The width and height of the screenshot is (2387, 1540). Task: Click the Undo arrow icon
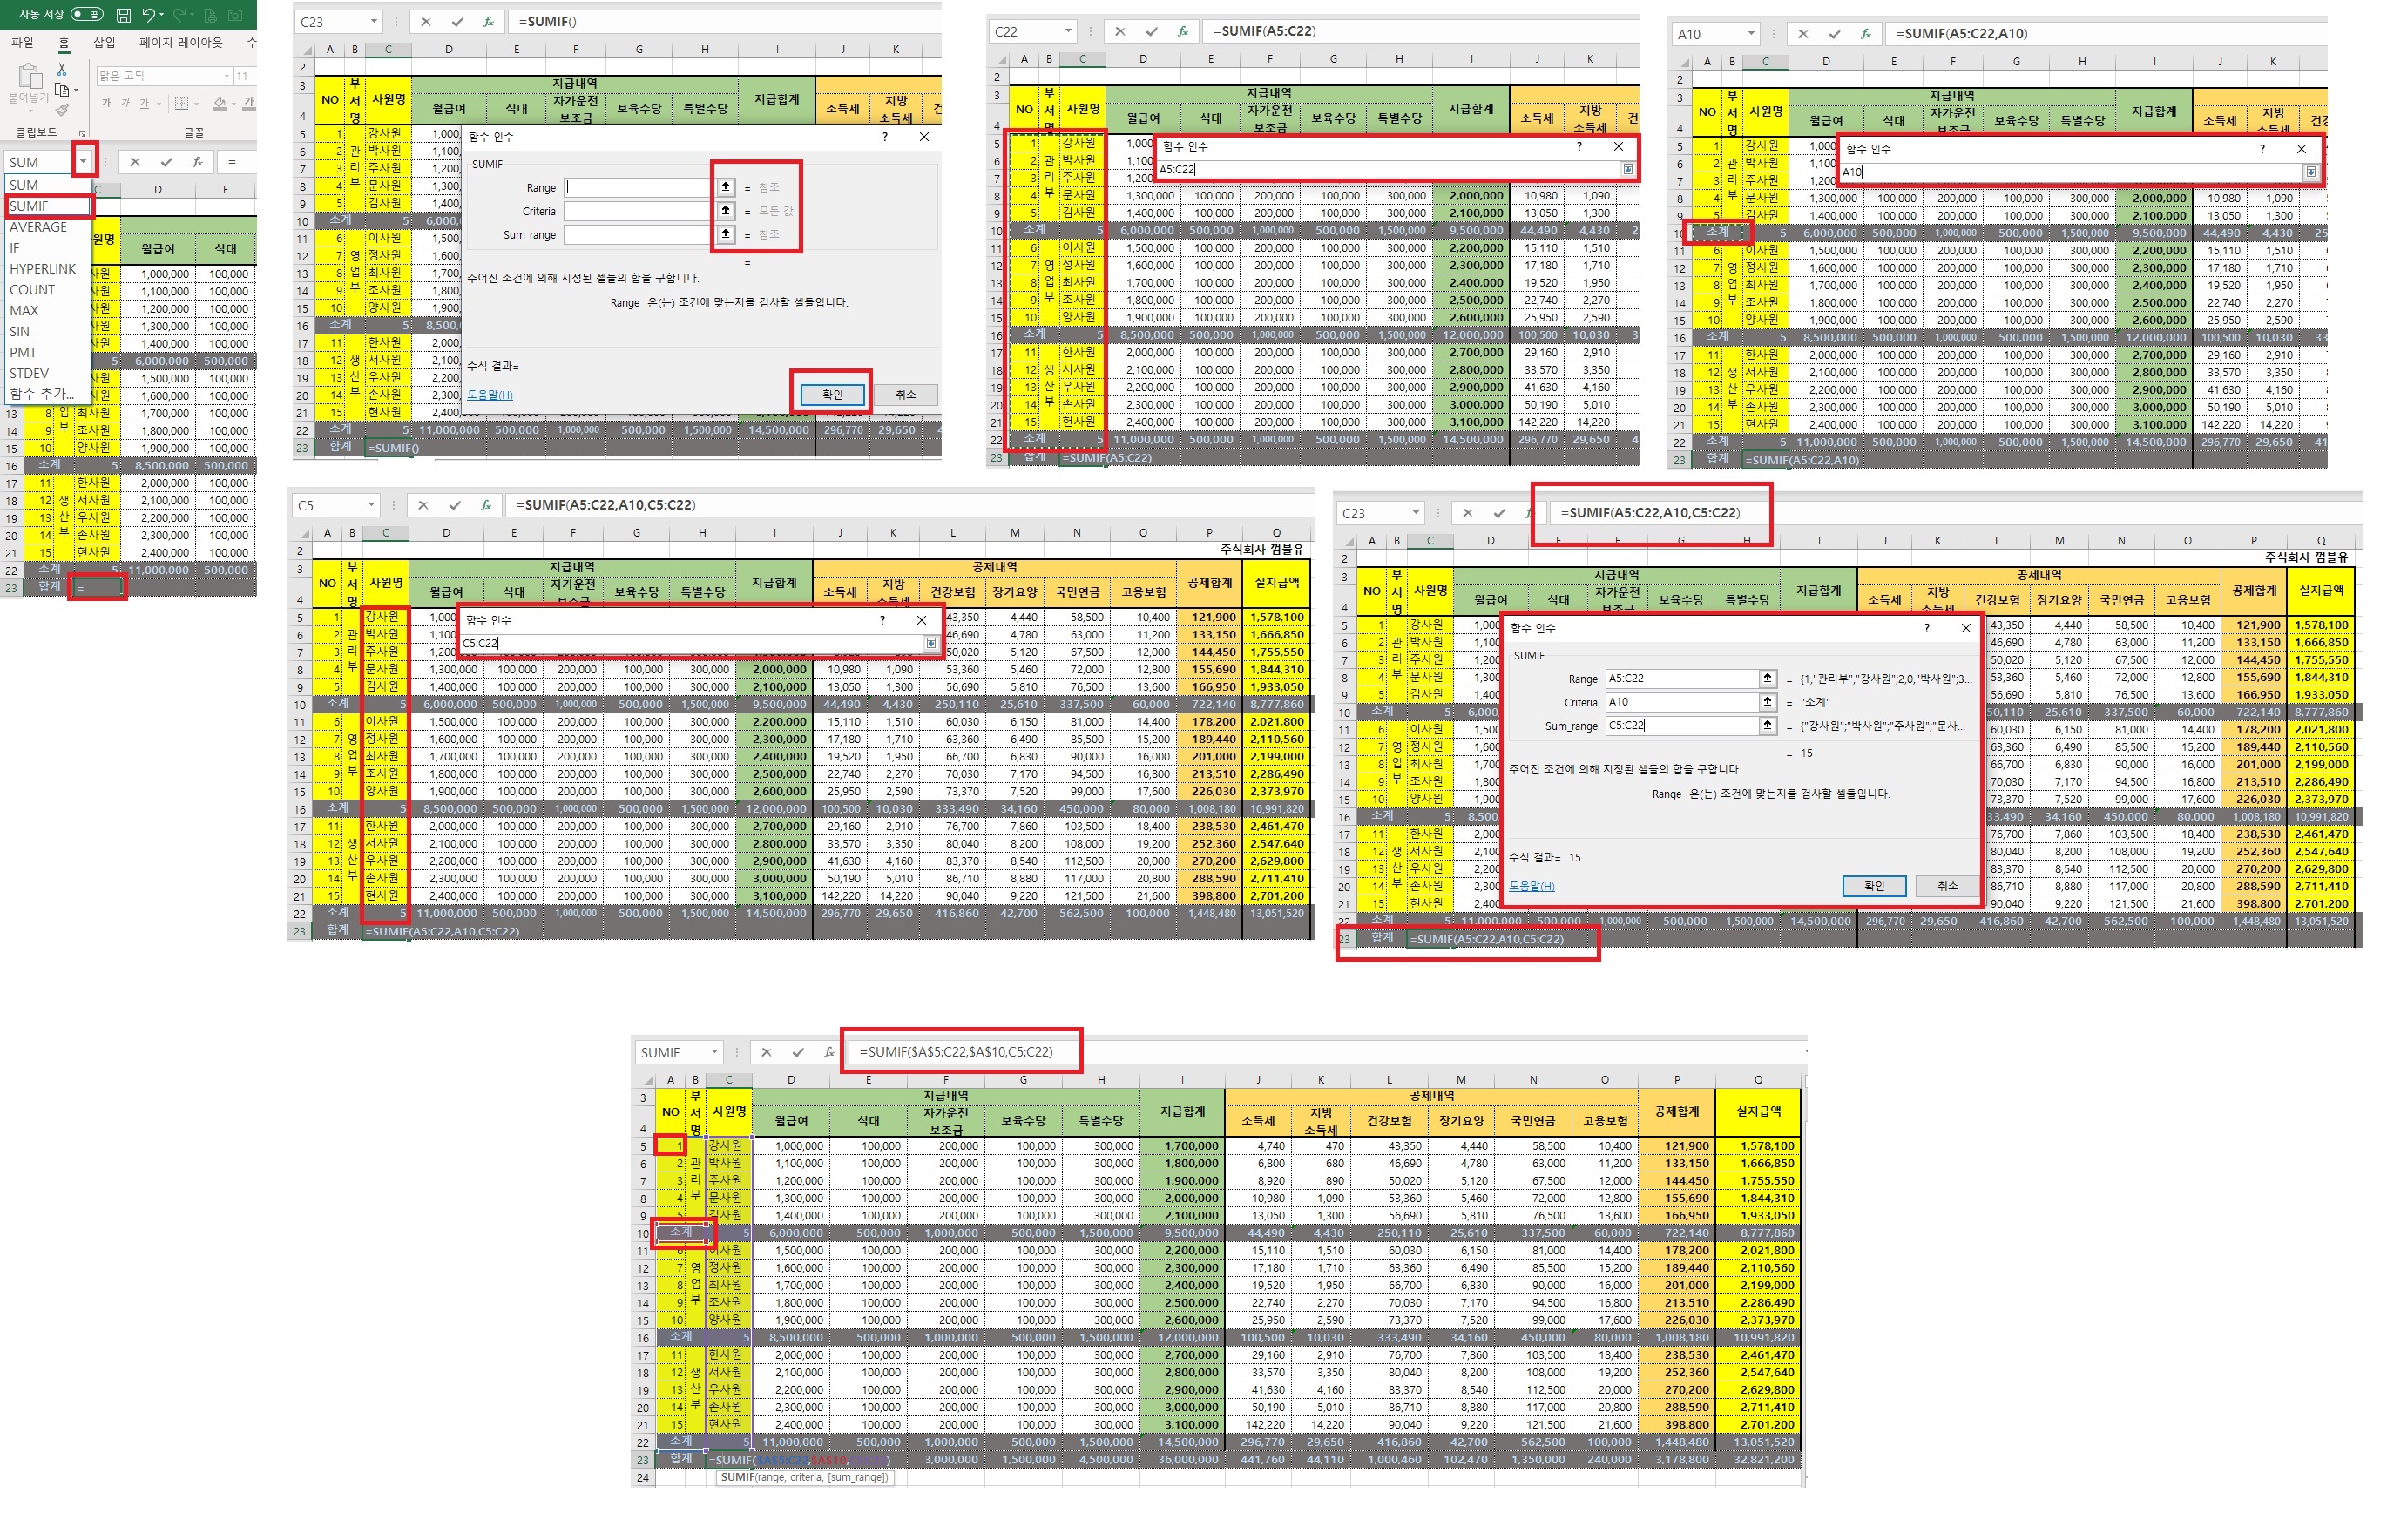click(x=148, y=15)
